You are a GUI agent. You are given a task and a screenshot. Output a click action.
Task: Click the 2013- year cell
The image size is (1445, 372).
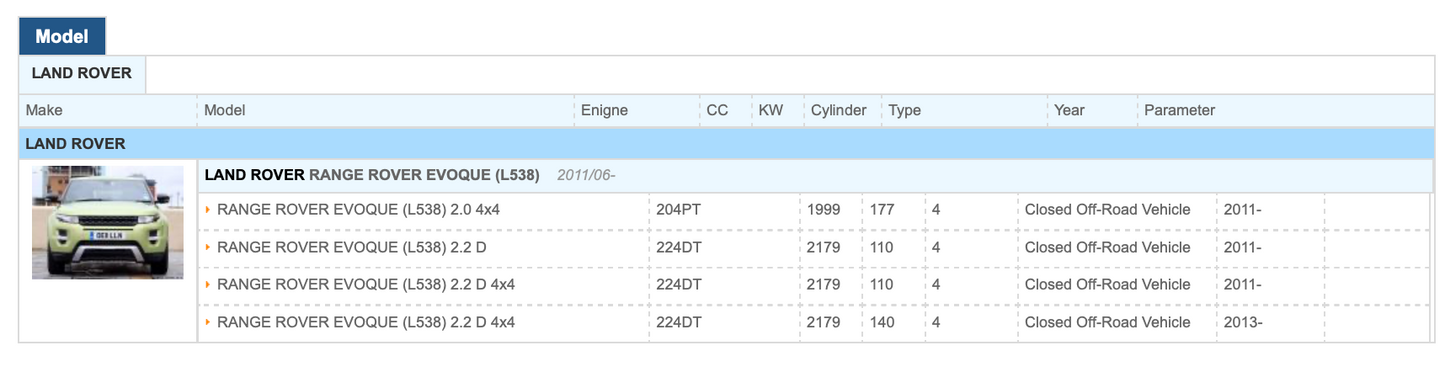click(1243, 323)
